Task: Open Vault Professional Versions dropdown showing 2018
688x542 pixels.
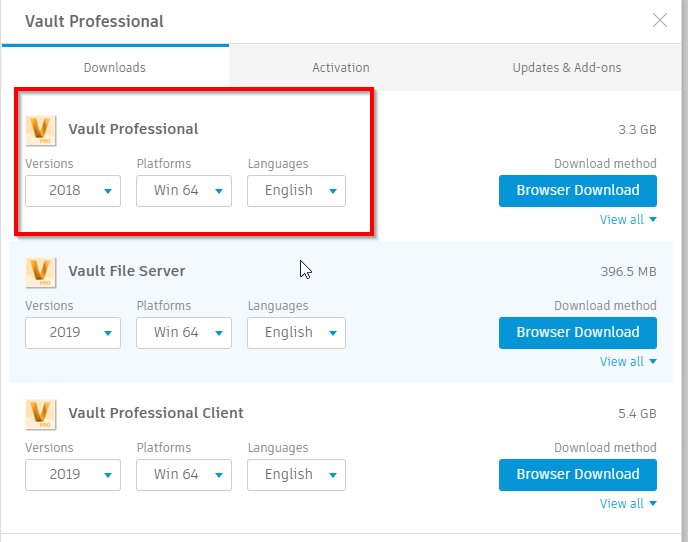Action: (x=73, y=191)
